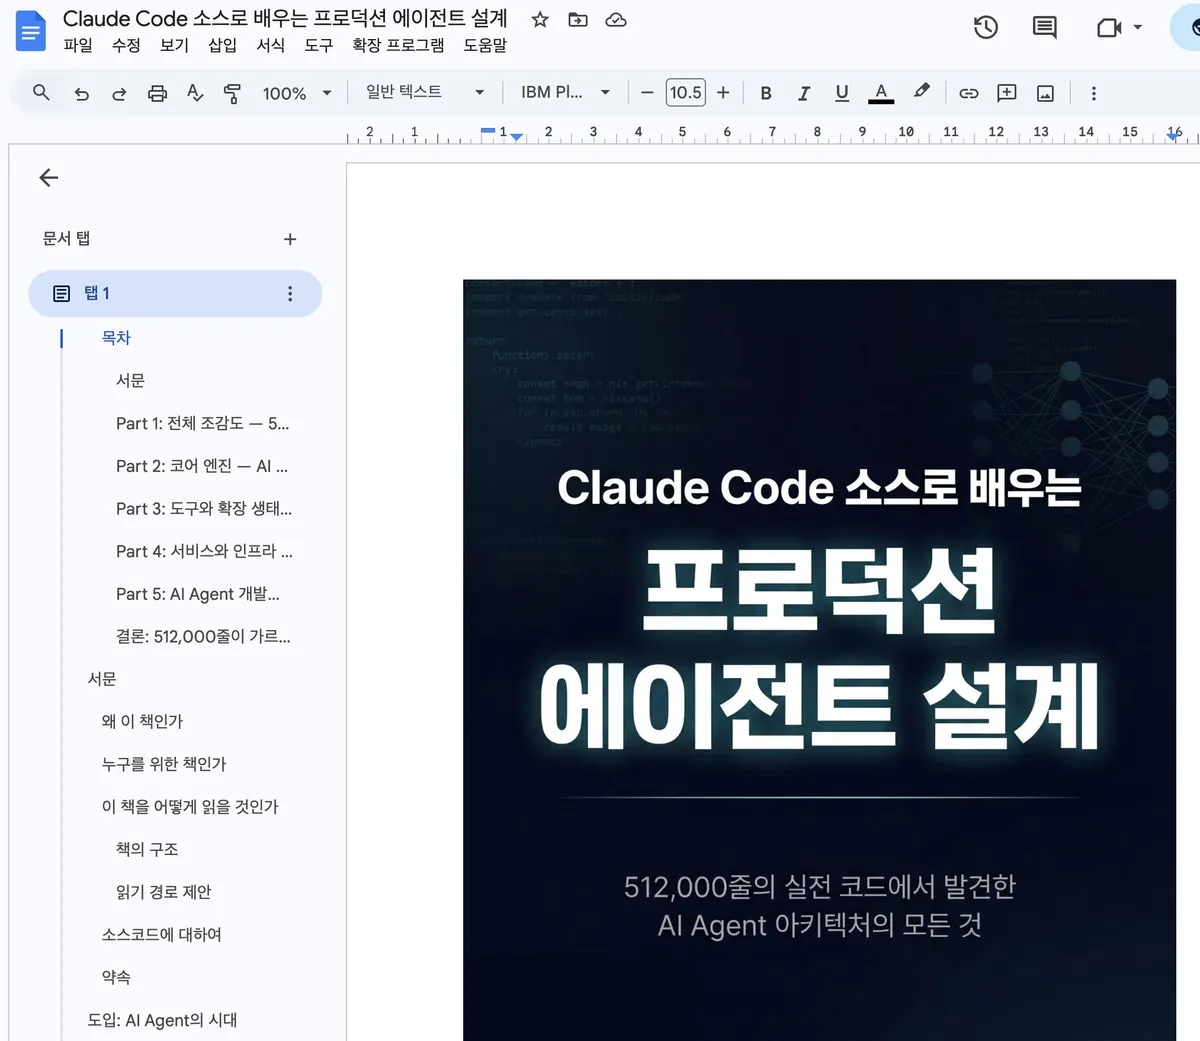This screenshot has width=1200, height=1041.
Task: Open the IBM Pl... font dropdown
Action: click(565, 92)
